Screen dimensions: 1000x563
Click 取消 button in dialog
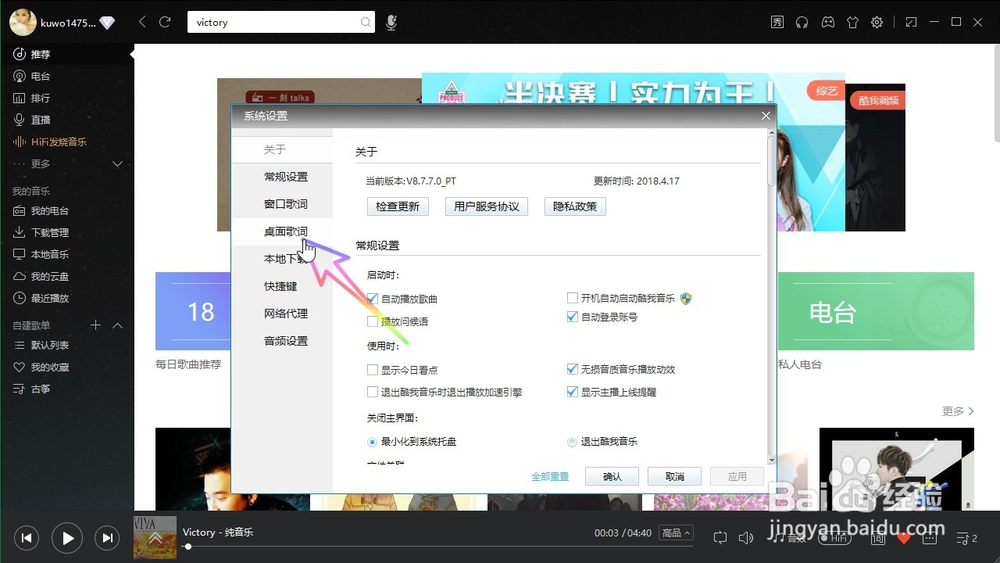[674, 476]
